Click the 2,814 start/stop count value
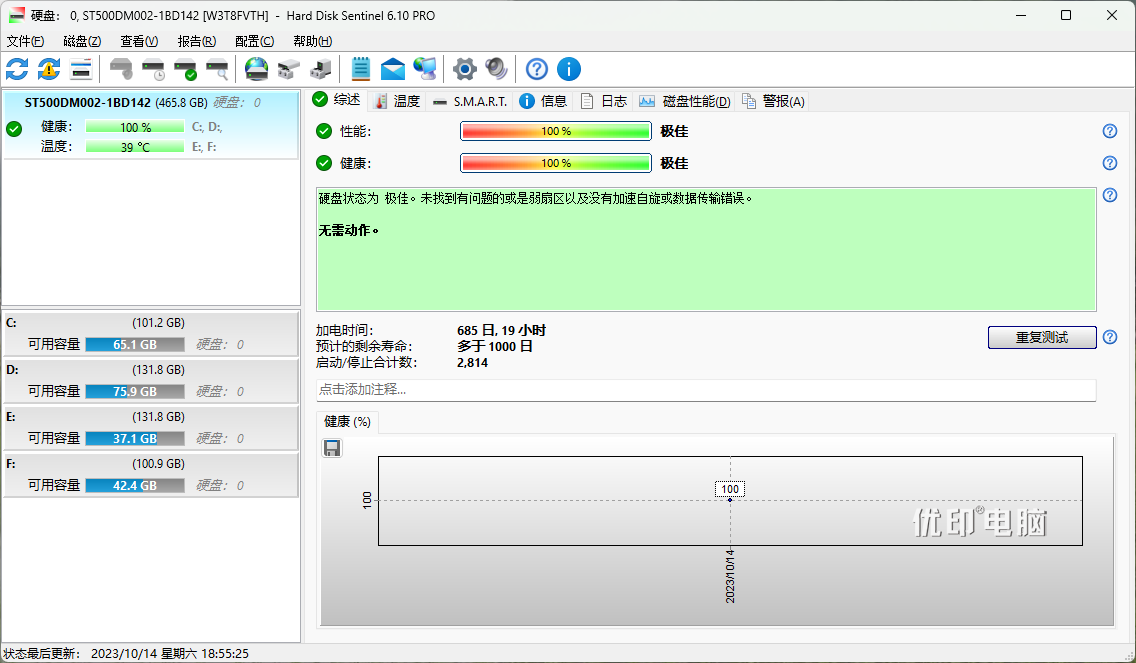This screenshot has height=663, width=1136. click(472, 362)
